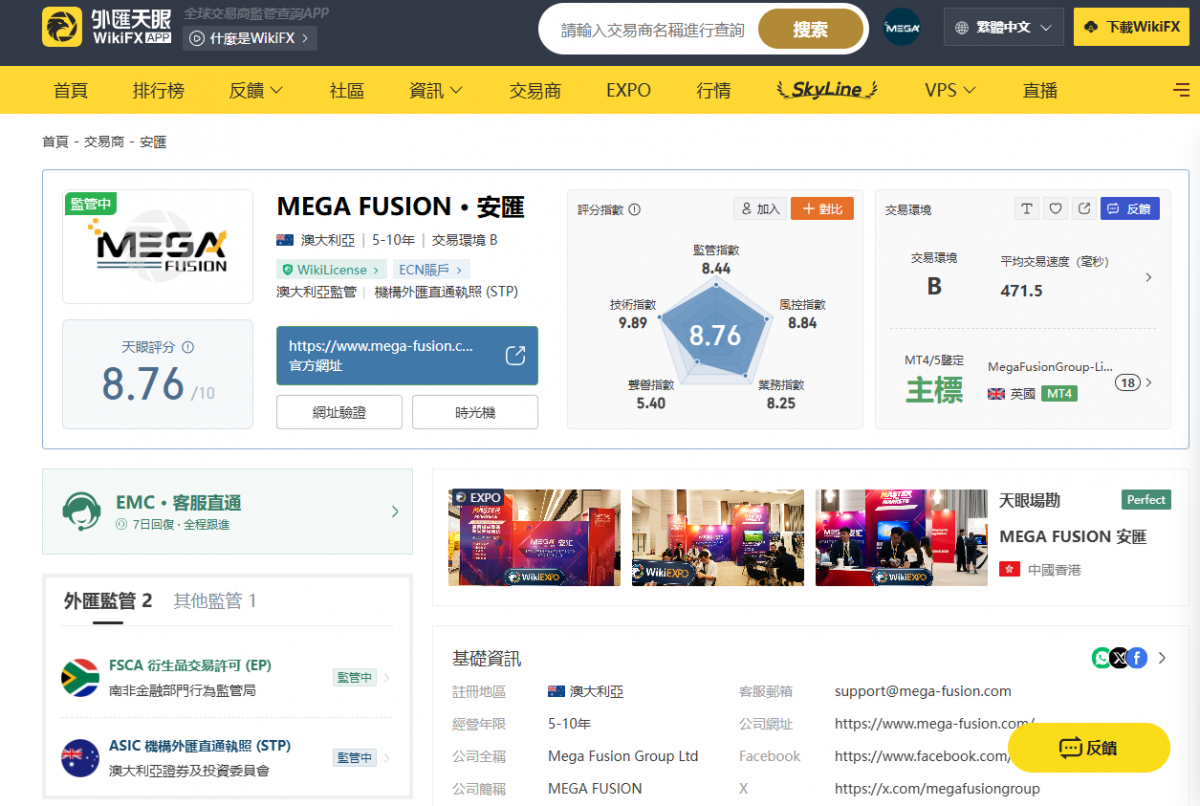This screenshot has width=1200, height=806.
Task: Click the WikiFX eagle logo icon
Action: coord(62,27)
